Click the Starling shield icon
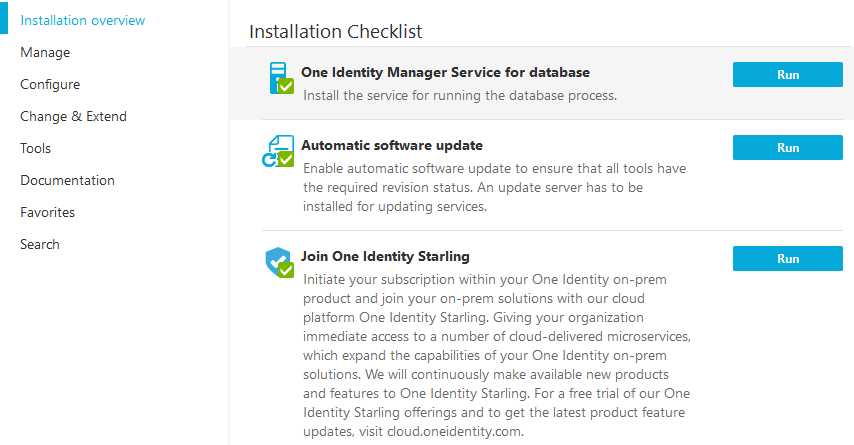The width and height of the screenshot is (854, 445). (x=278, y=263)
